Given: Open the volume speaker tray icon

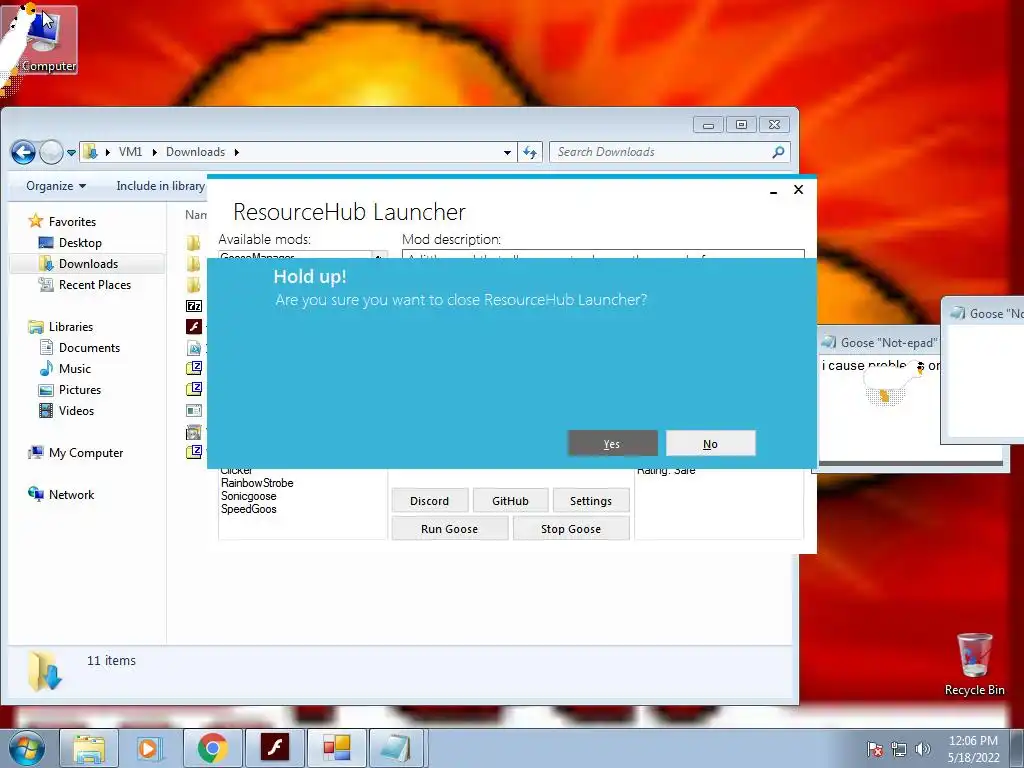Looking at the screenshot, I should coord(922,749).
